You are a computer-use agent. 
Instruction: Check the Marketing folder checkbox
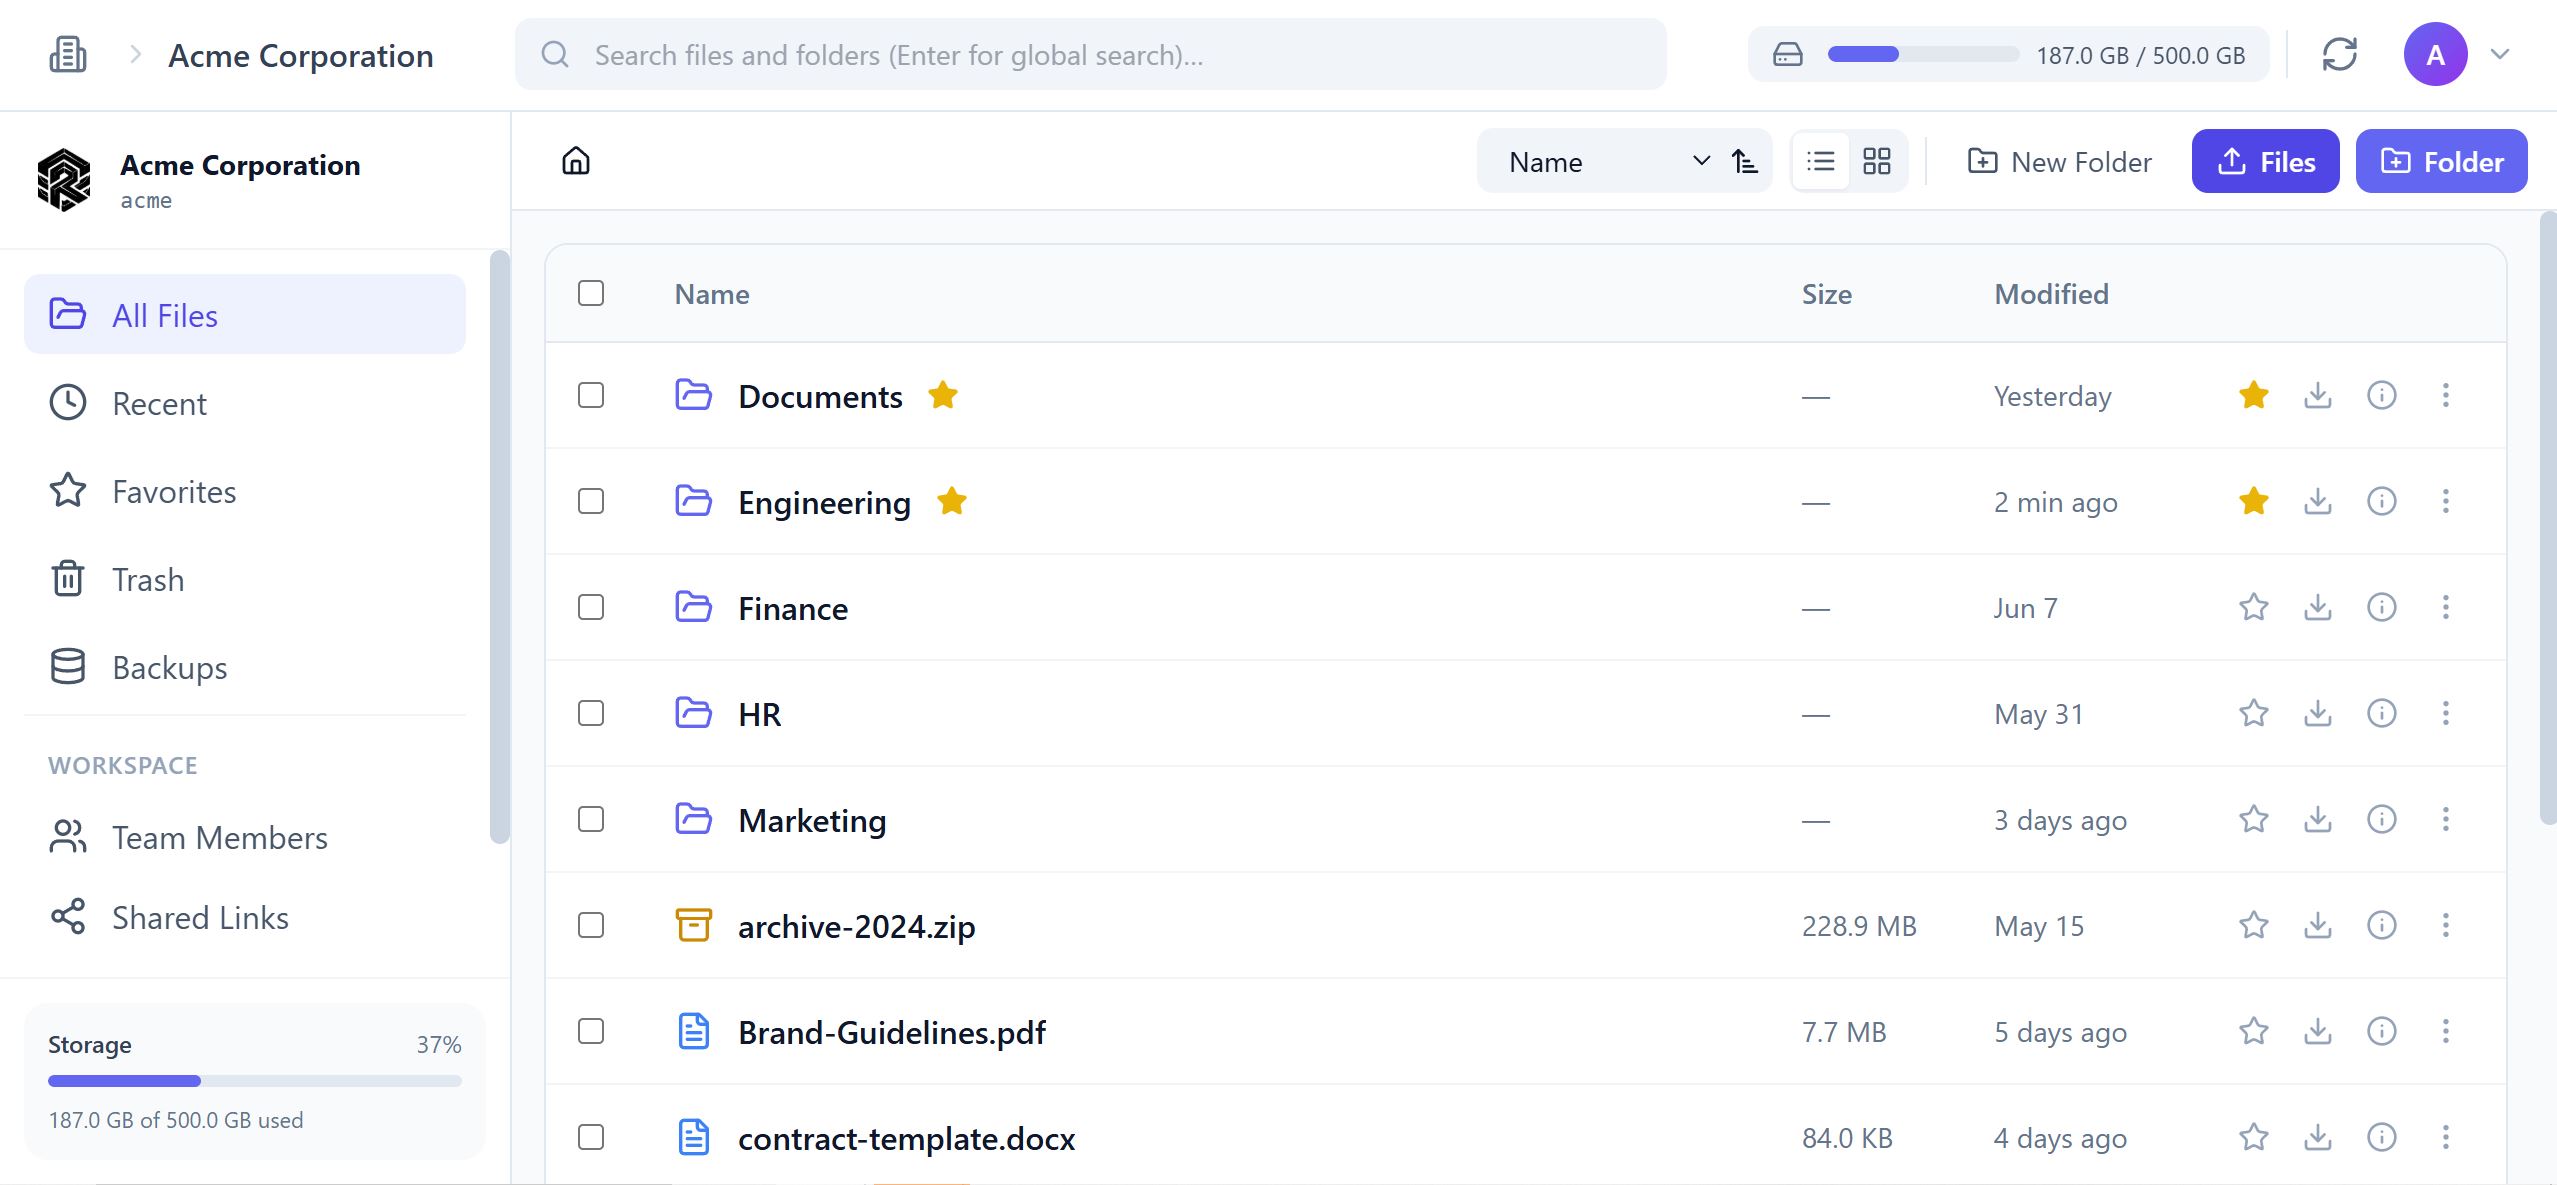[591, 819]
